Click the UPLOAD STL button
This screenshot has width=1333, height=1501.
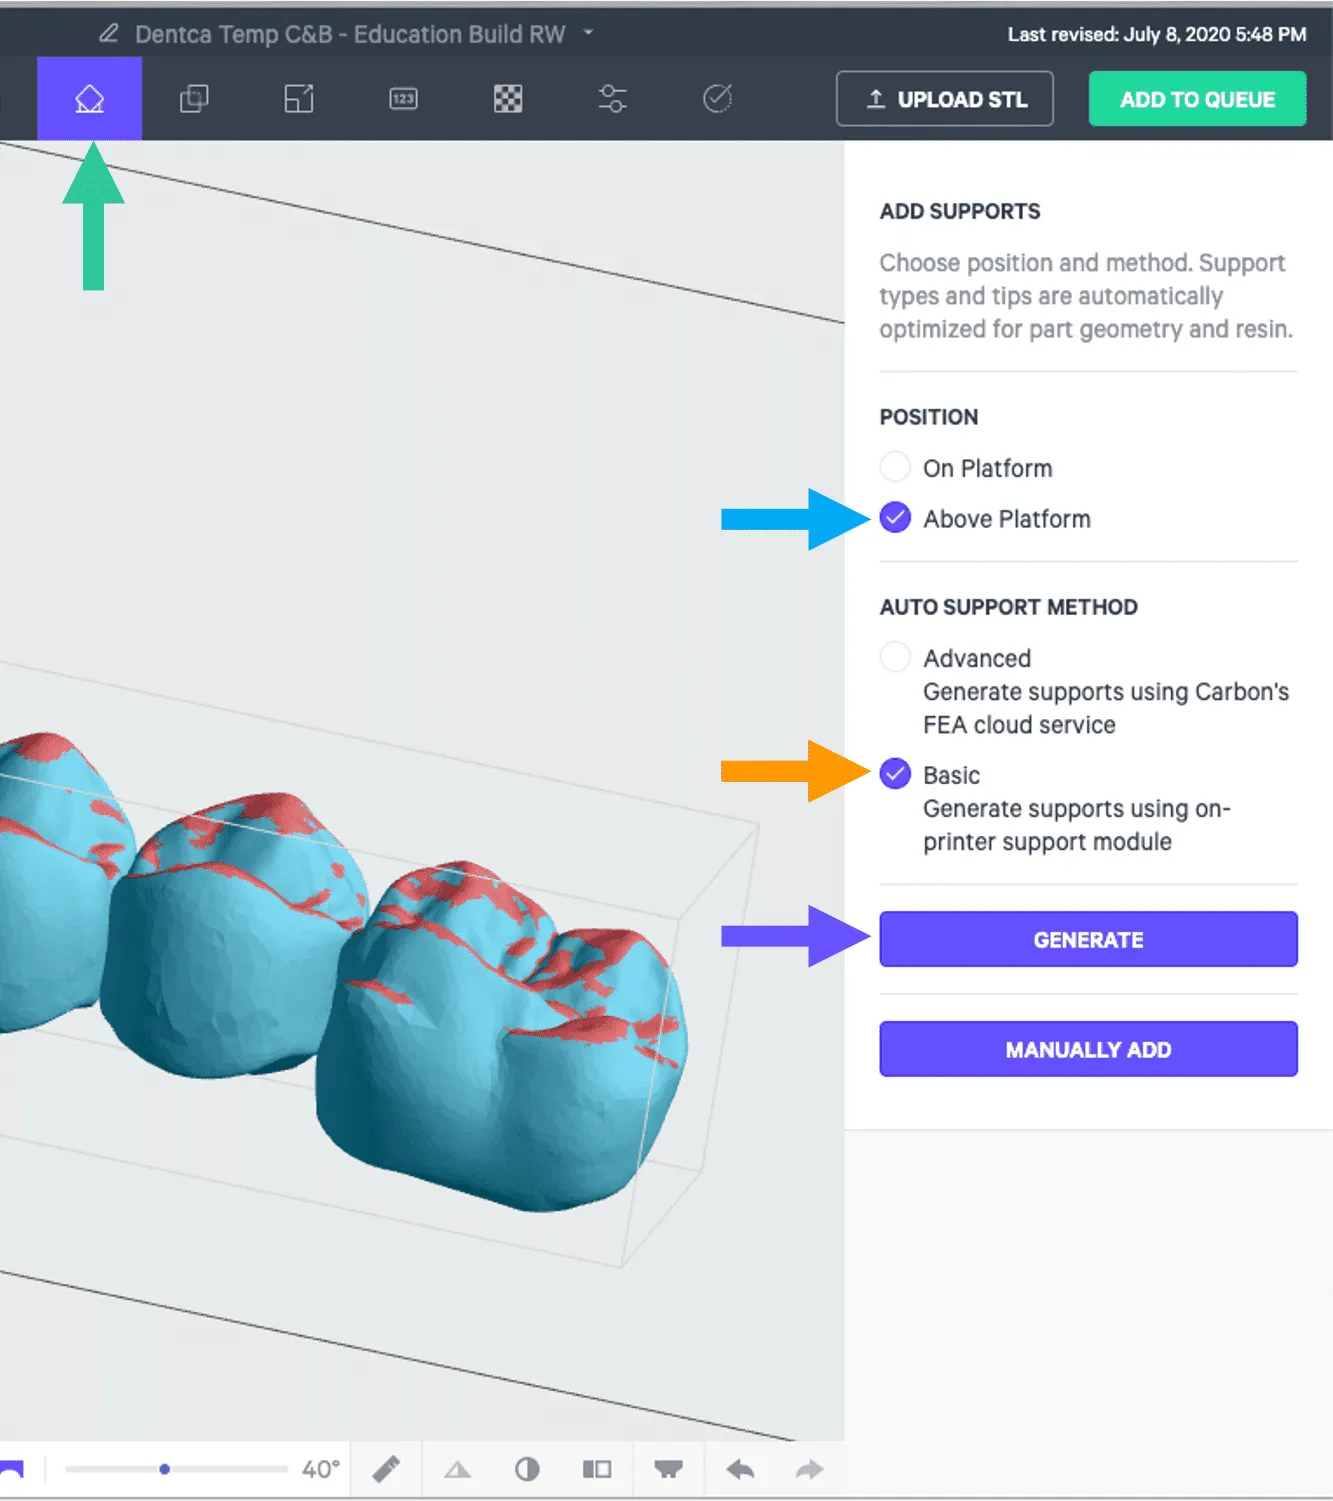945,99
